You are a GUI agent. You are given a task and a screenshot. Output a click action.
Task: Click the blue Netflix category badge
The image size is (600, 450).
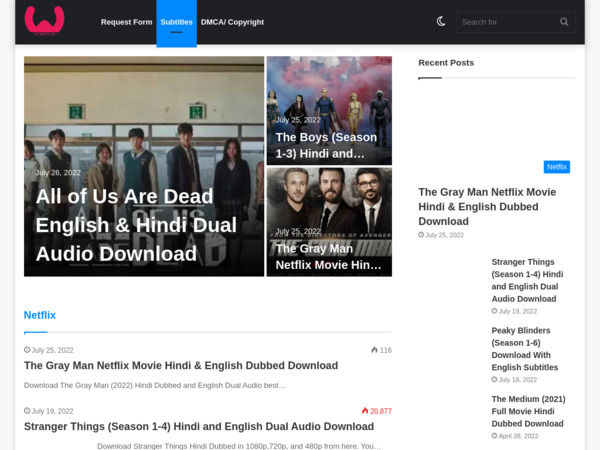pos(557,167)
